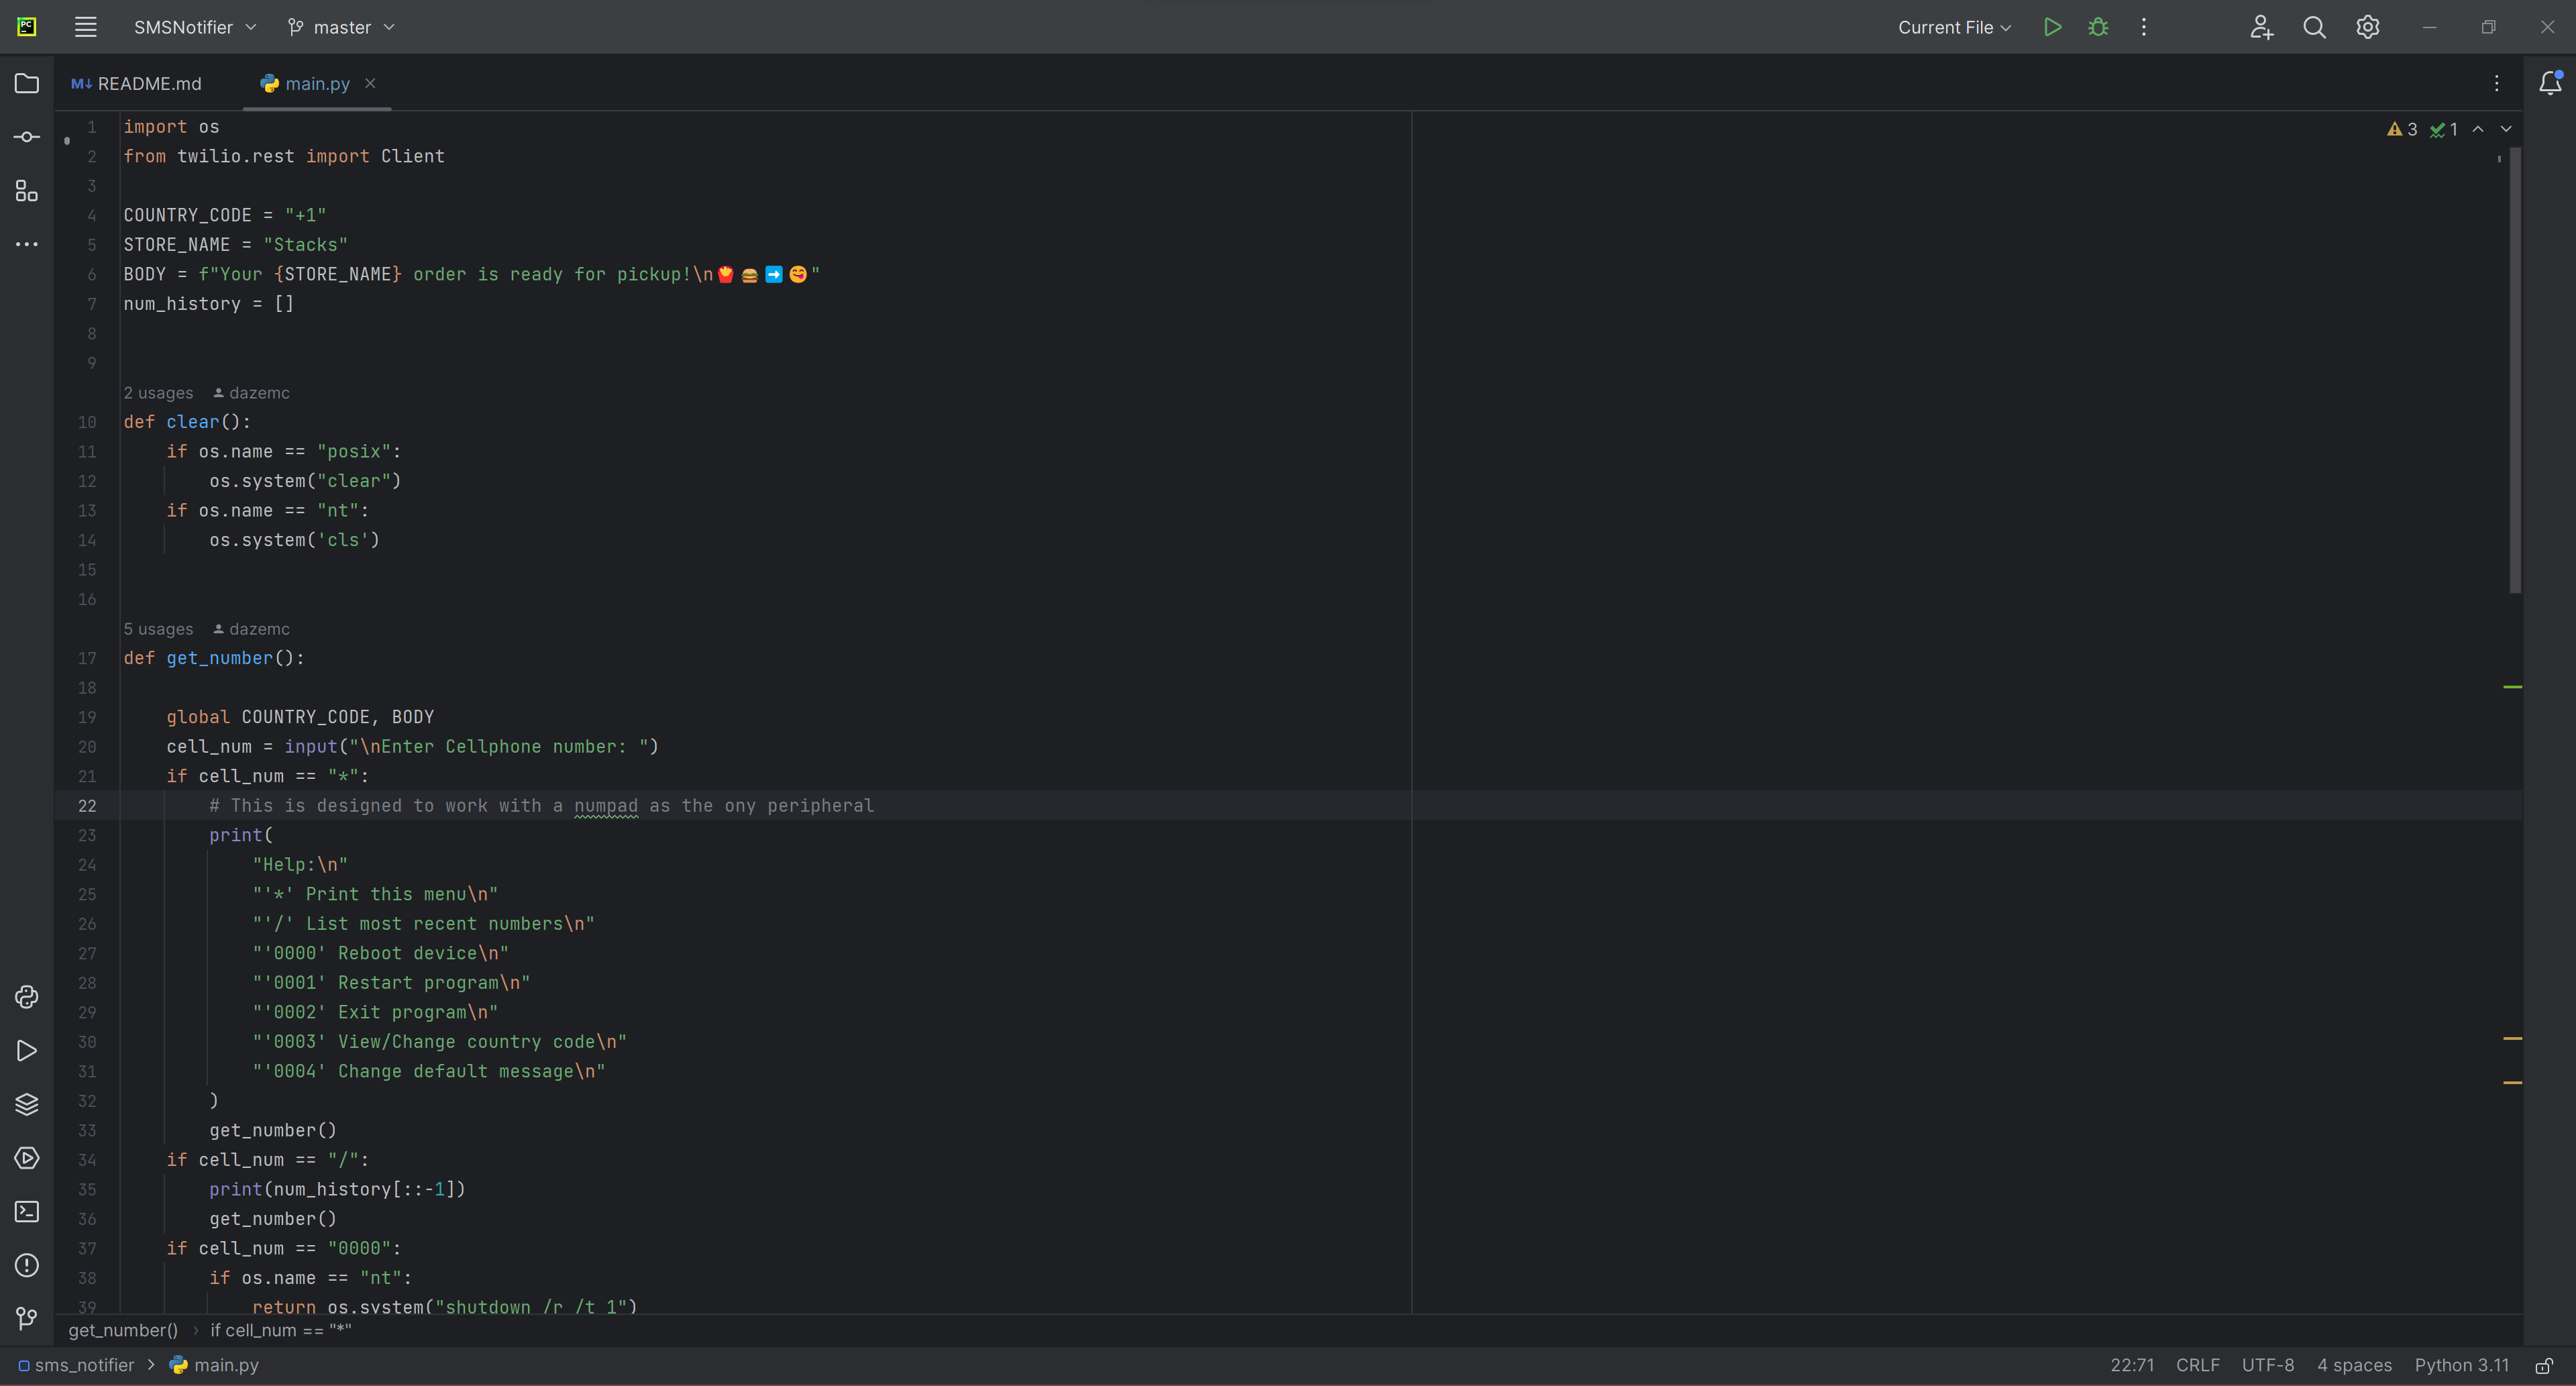Screen dimensions: 2576x1386
Task: Show the 1 typo indicator
Action: (x=2444, y=129)
